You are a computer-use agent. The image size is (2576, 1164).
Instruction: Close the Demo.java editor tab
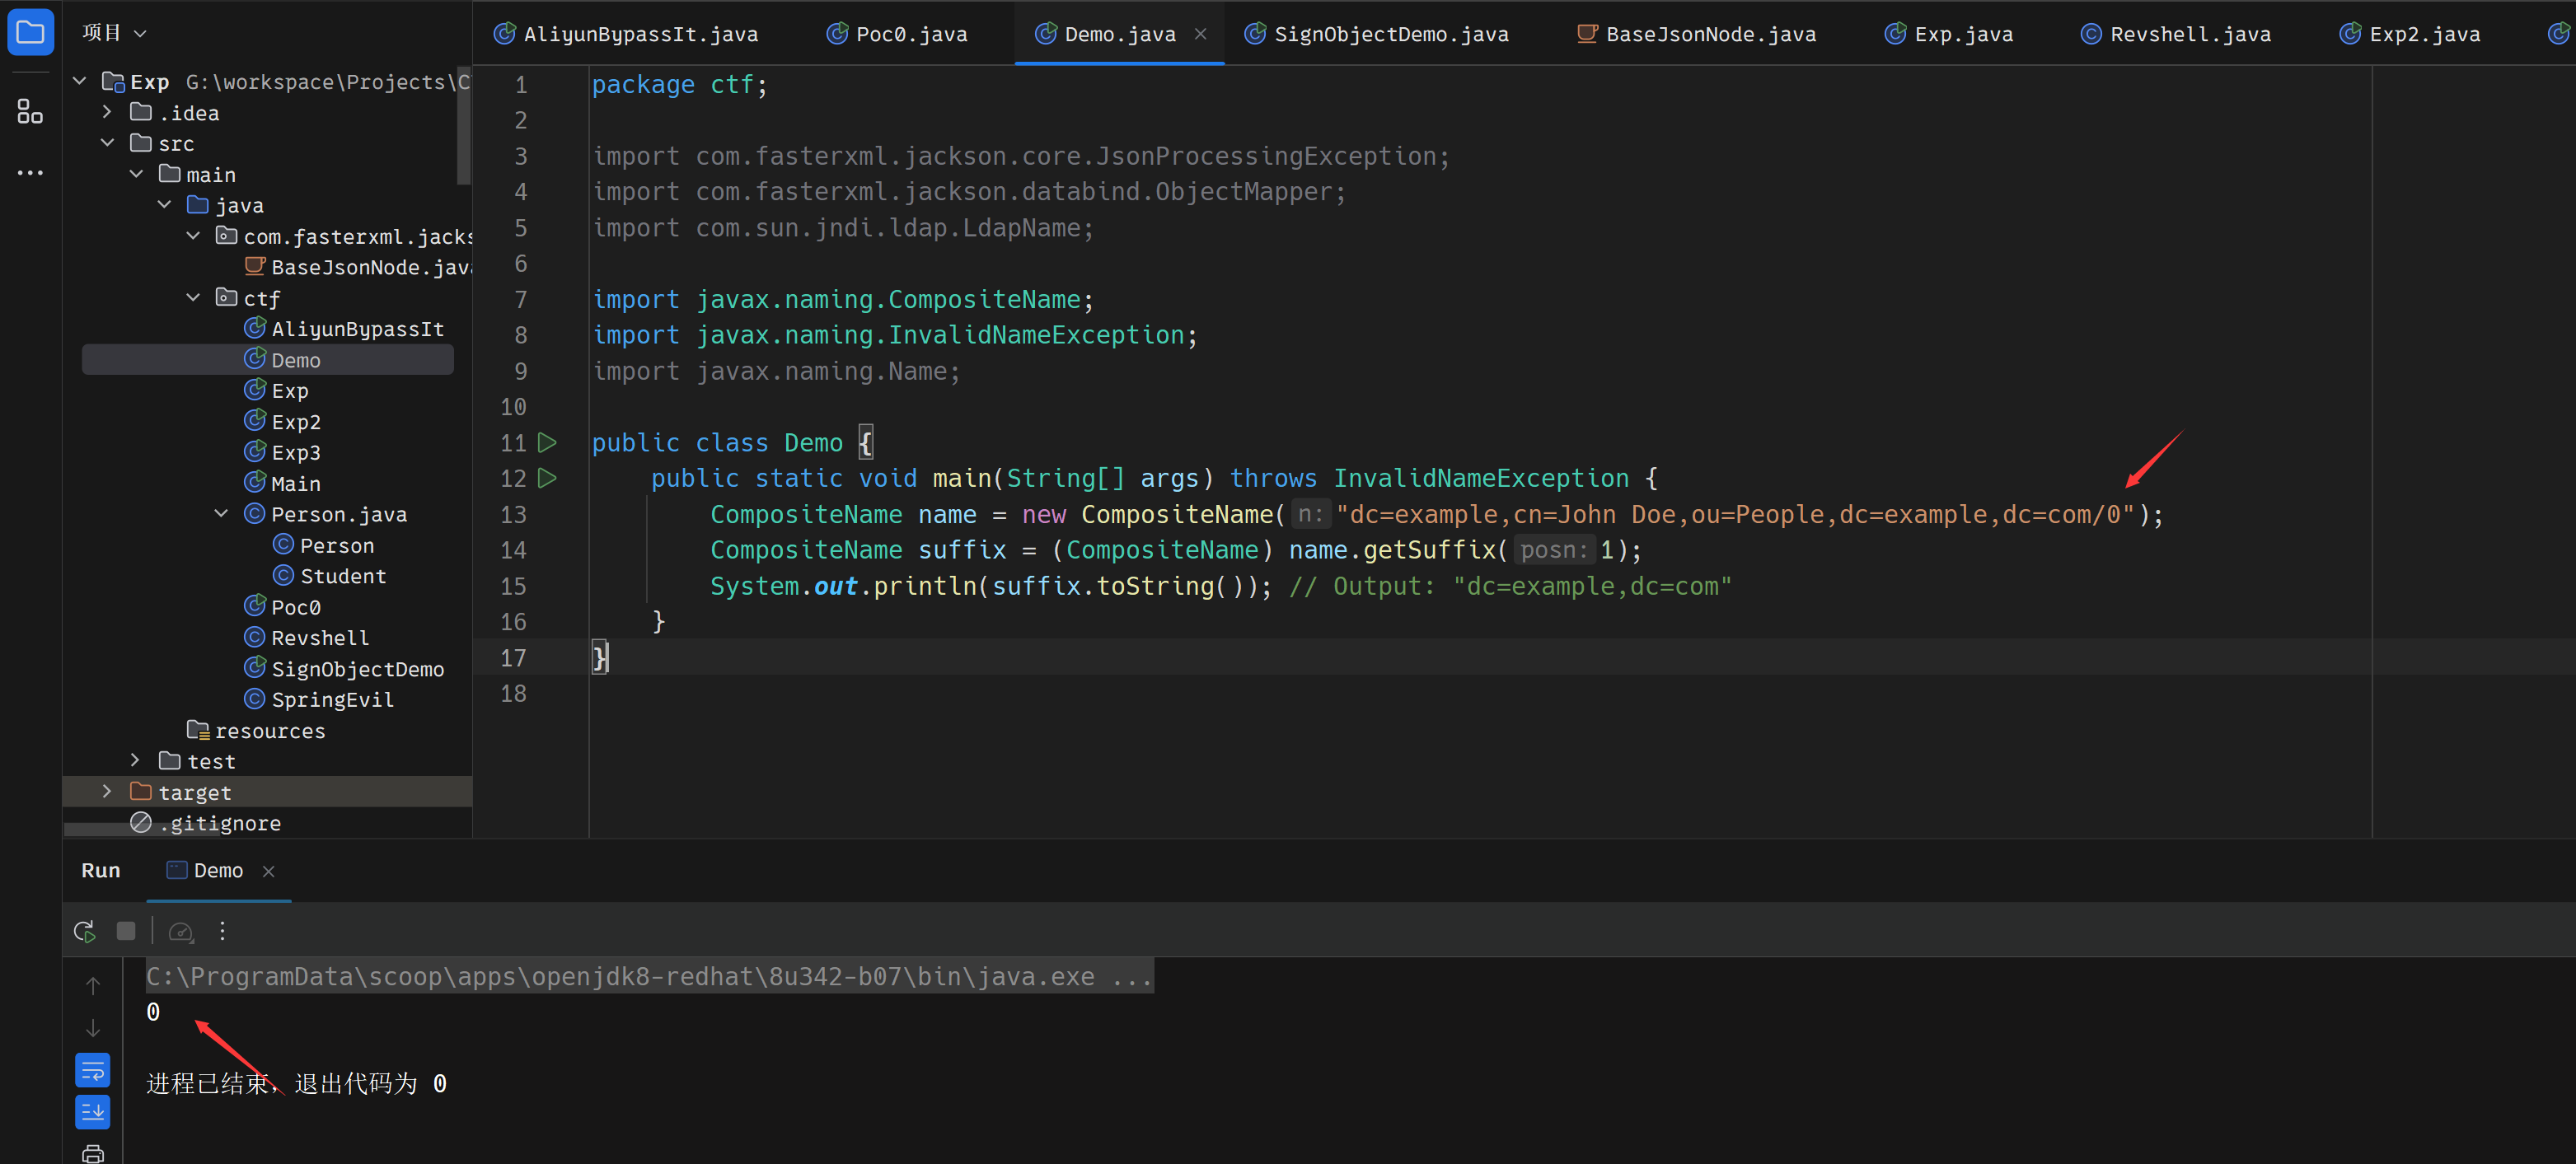click(x=1201, y=34)
